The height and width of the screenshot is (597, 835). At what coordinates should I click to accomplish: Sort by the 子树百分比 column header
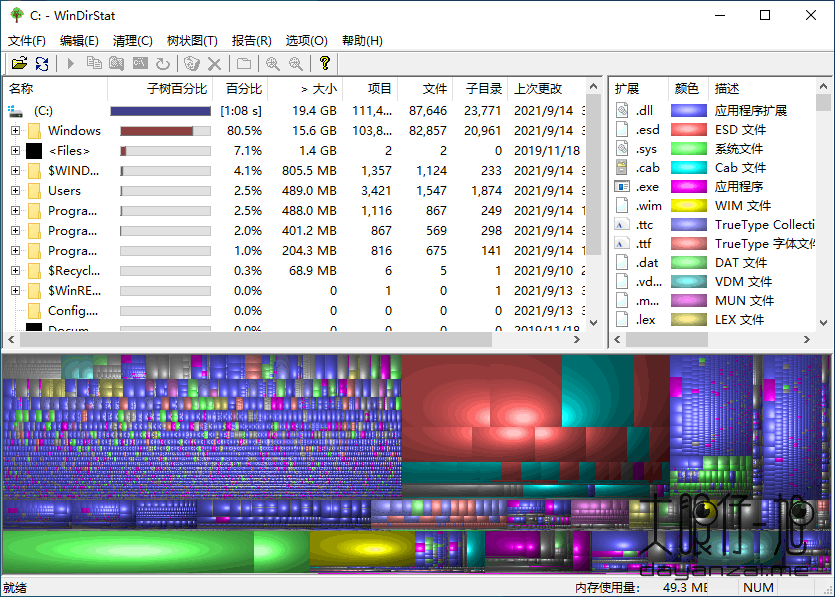160,89
